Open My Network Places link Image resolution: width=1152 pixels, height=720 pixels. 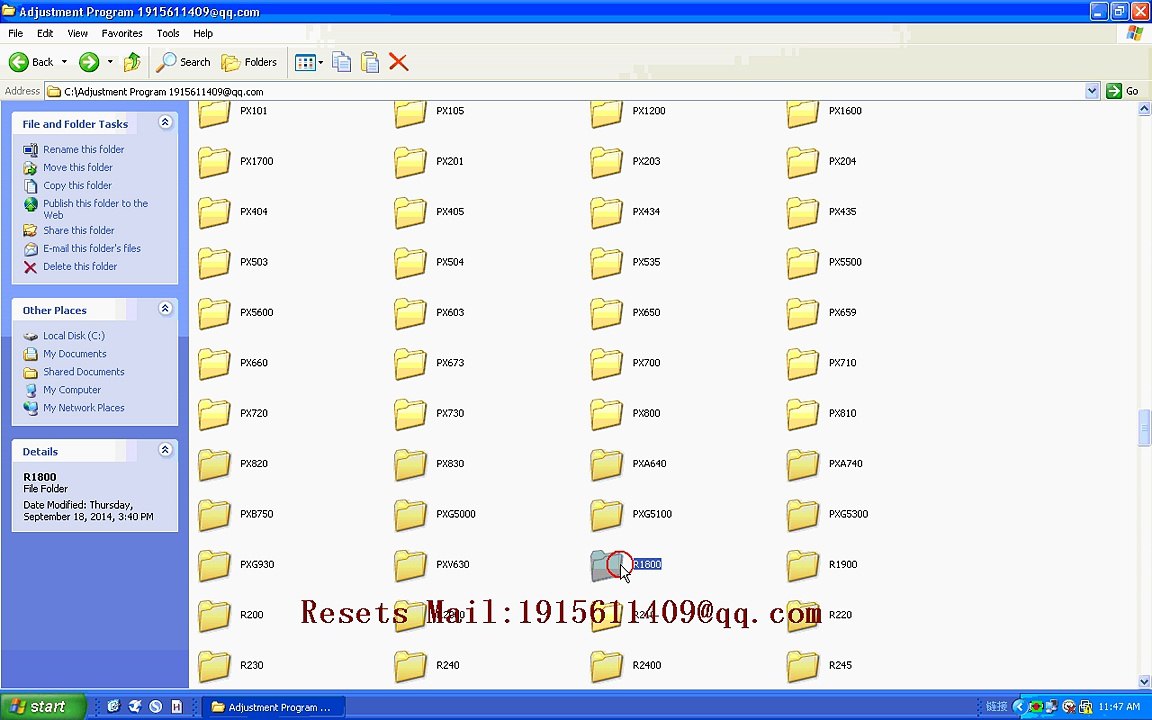click(x=84, y=408)
